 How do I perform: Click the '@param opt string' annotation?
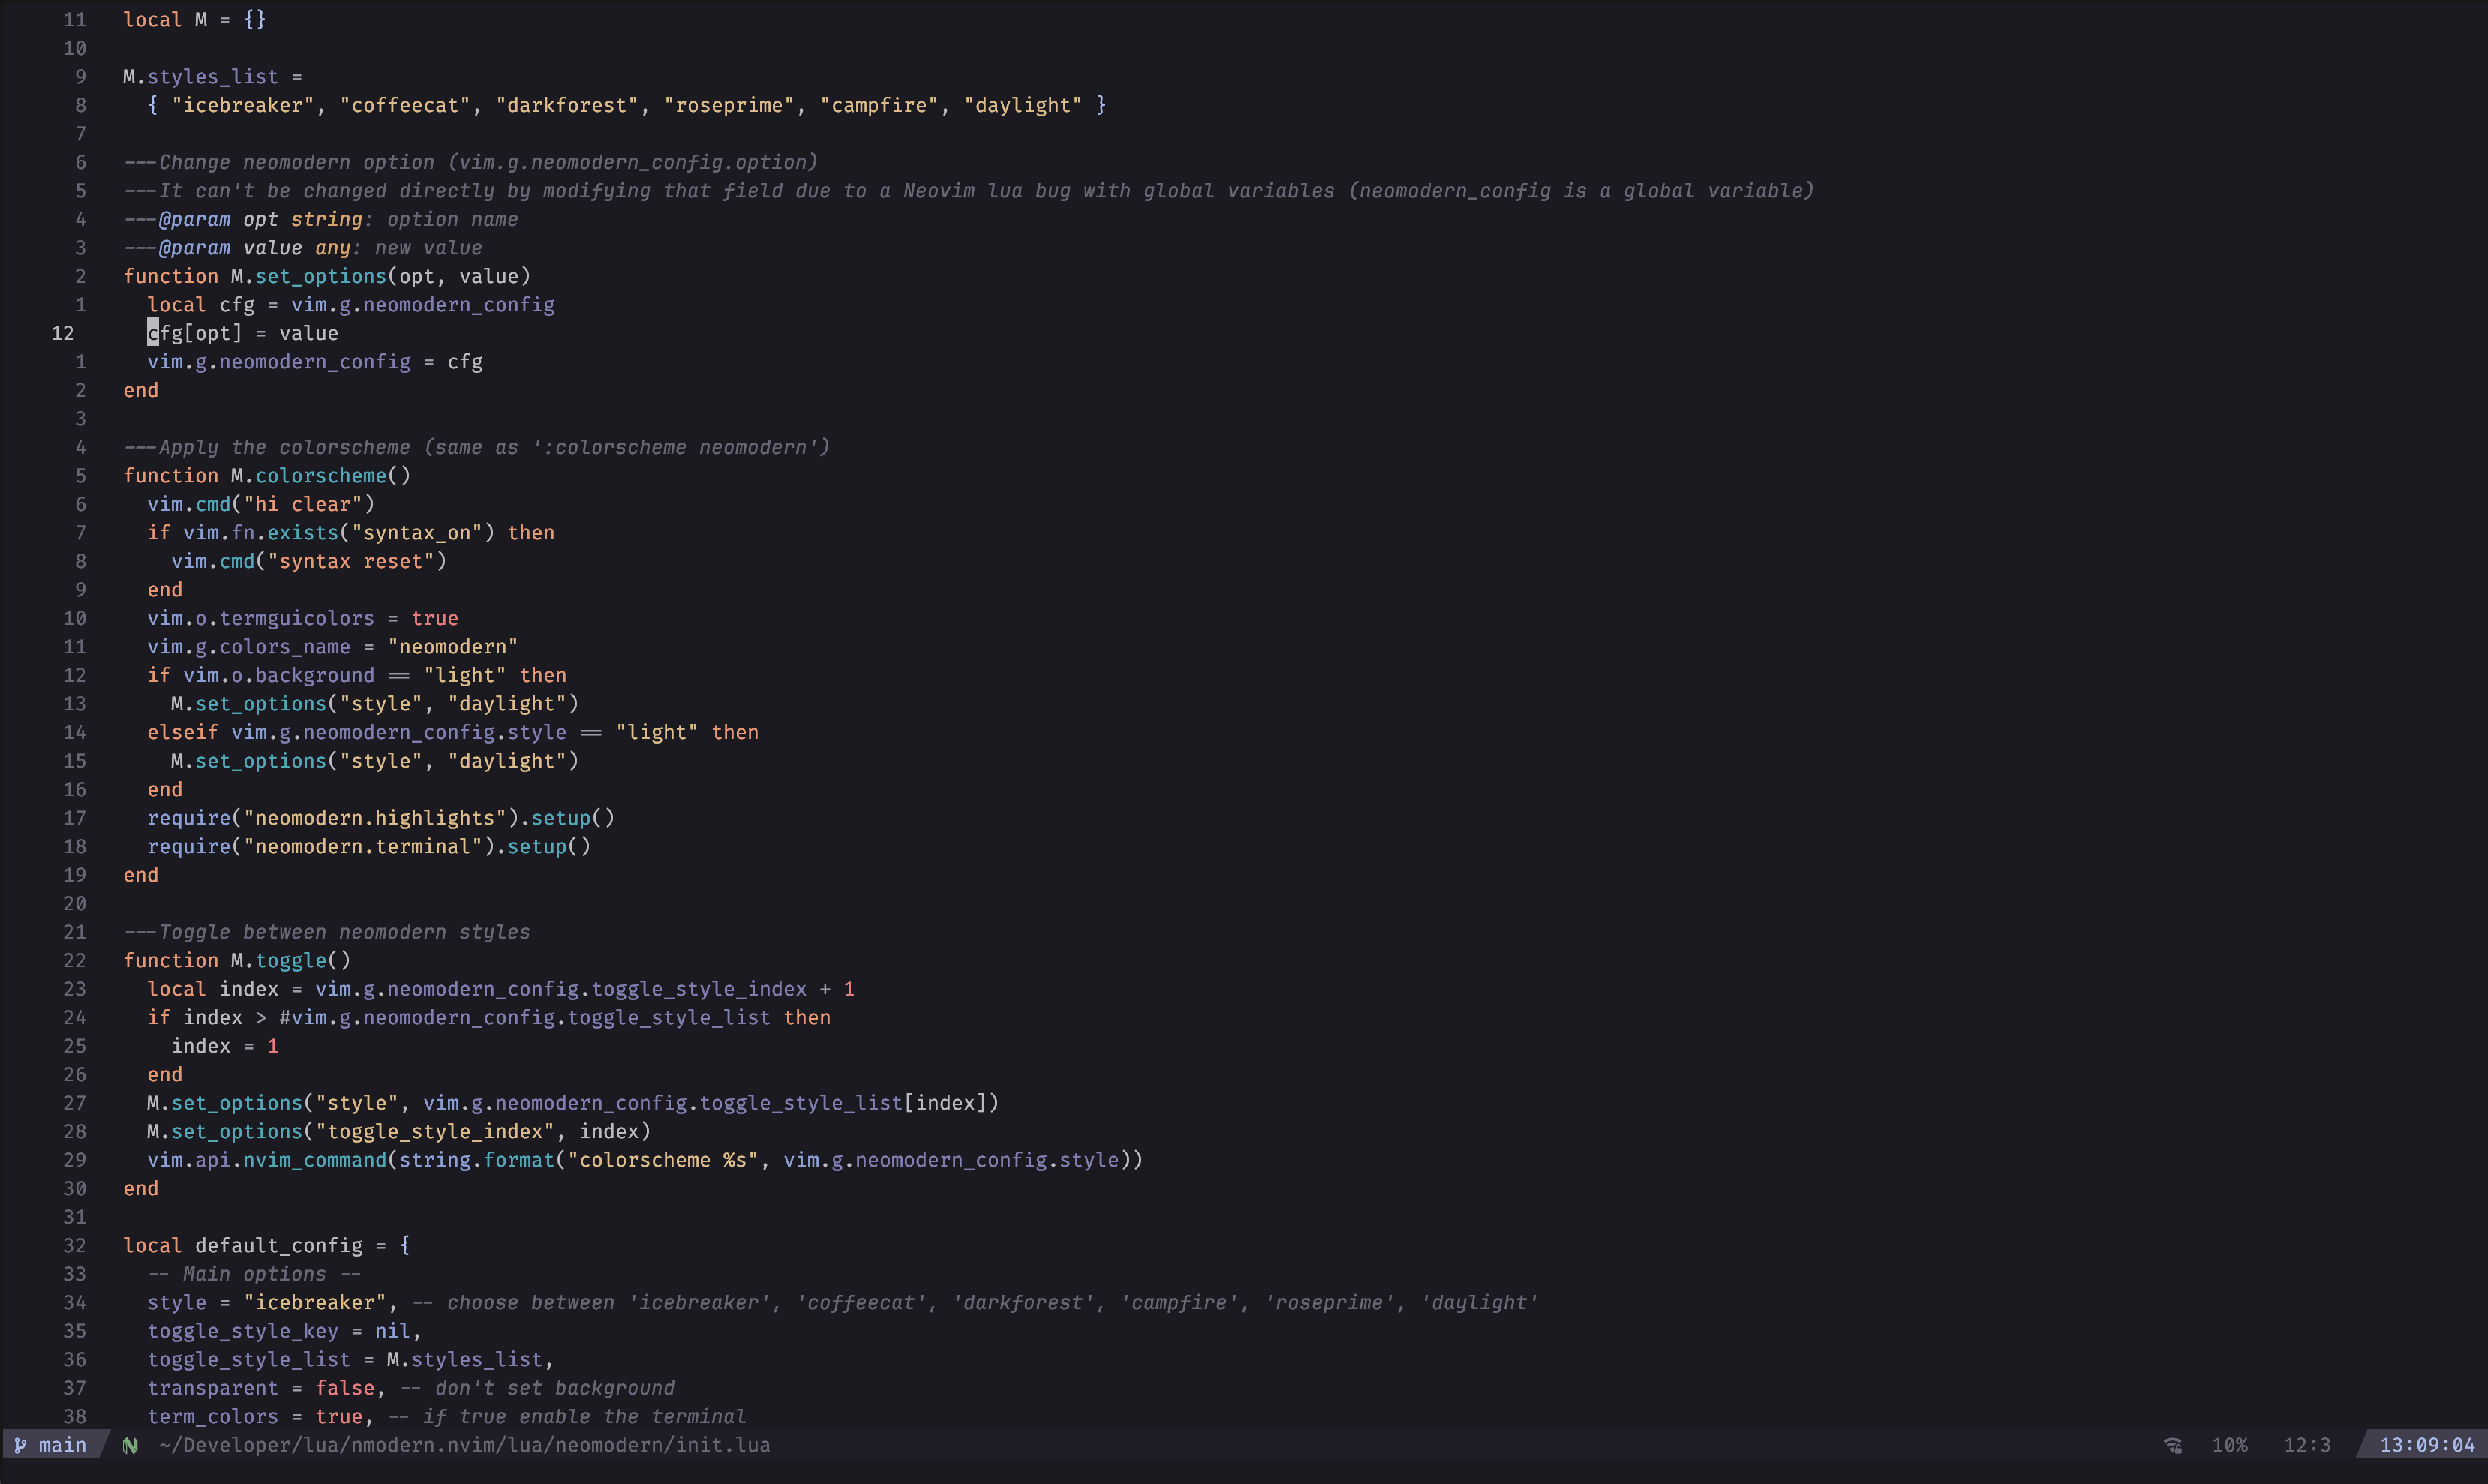point(321,219)
